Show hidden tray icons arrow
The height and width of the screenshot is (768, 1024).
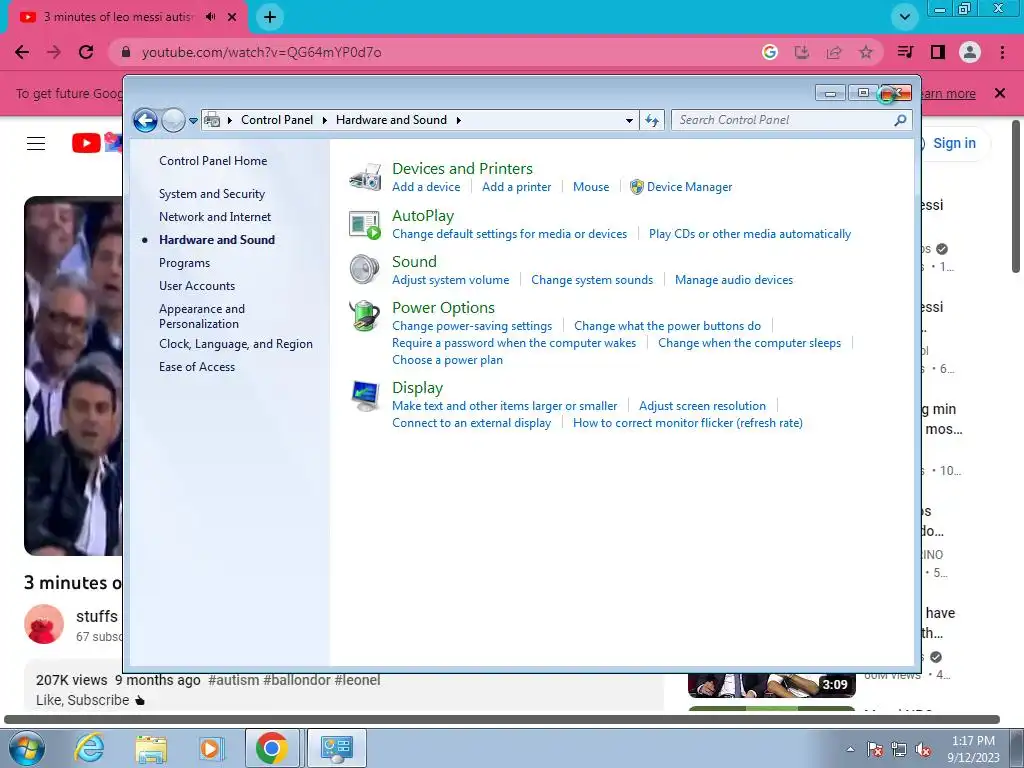[x=850, y=749]
